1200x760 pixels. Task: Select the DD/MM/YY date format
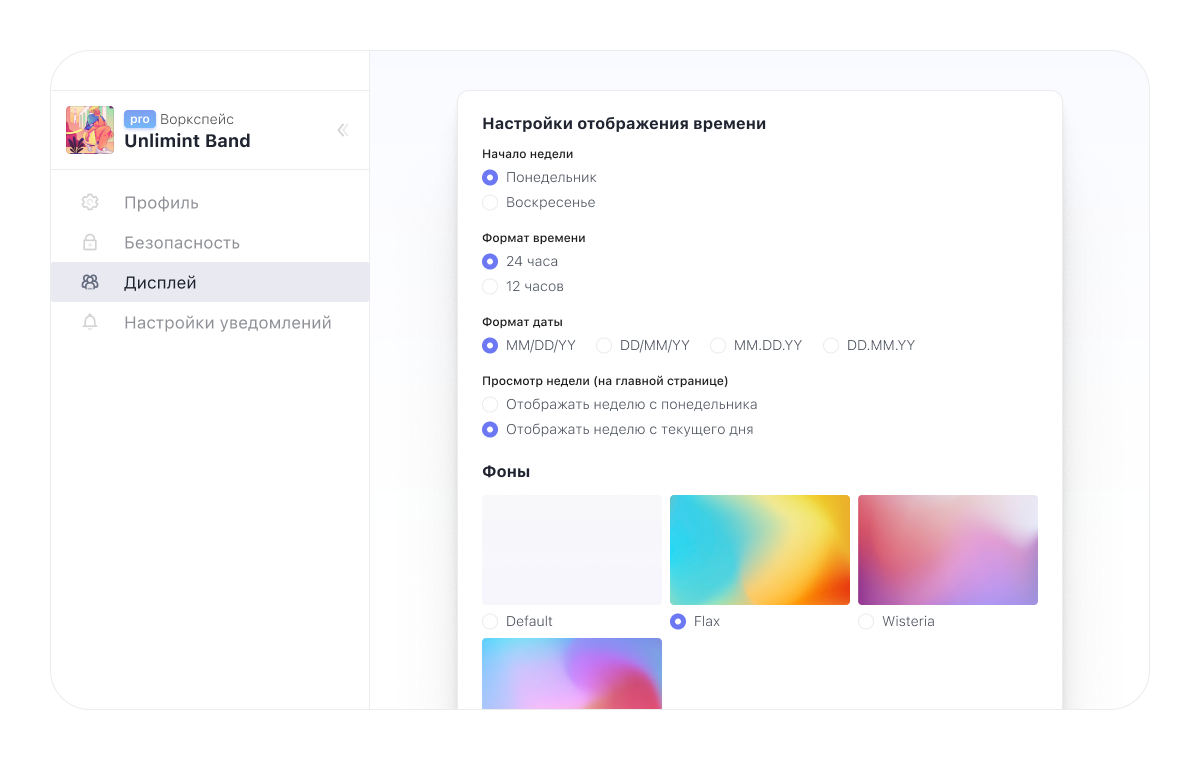(x=604, y=345)
